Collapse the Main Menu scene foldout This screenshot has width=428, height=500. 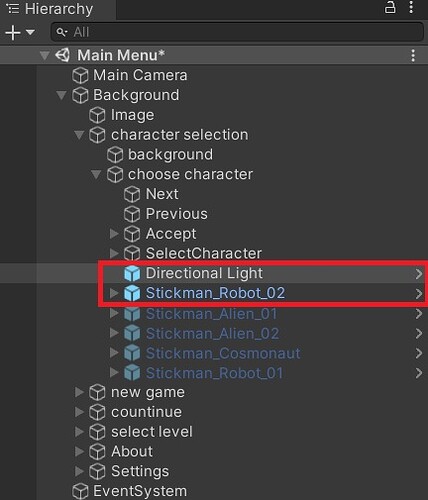[45, 55]
